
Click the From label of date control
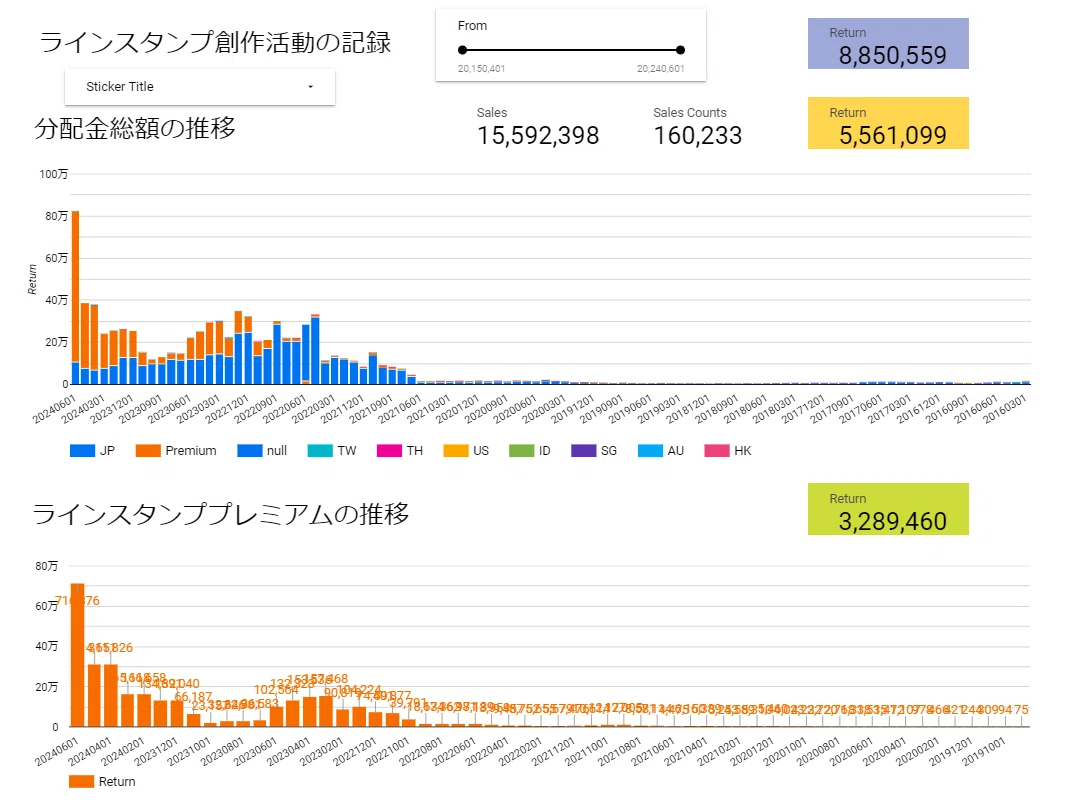[472, 25]
